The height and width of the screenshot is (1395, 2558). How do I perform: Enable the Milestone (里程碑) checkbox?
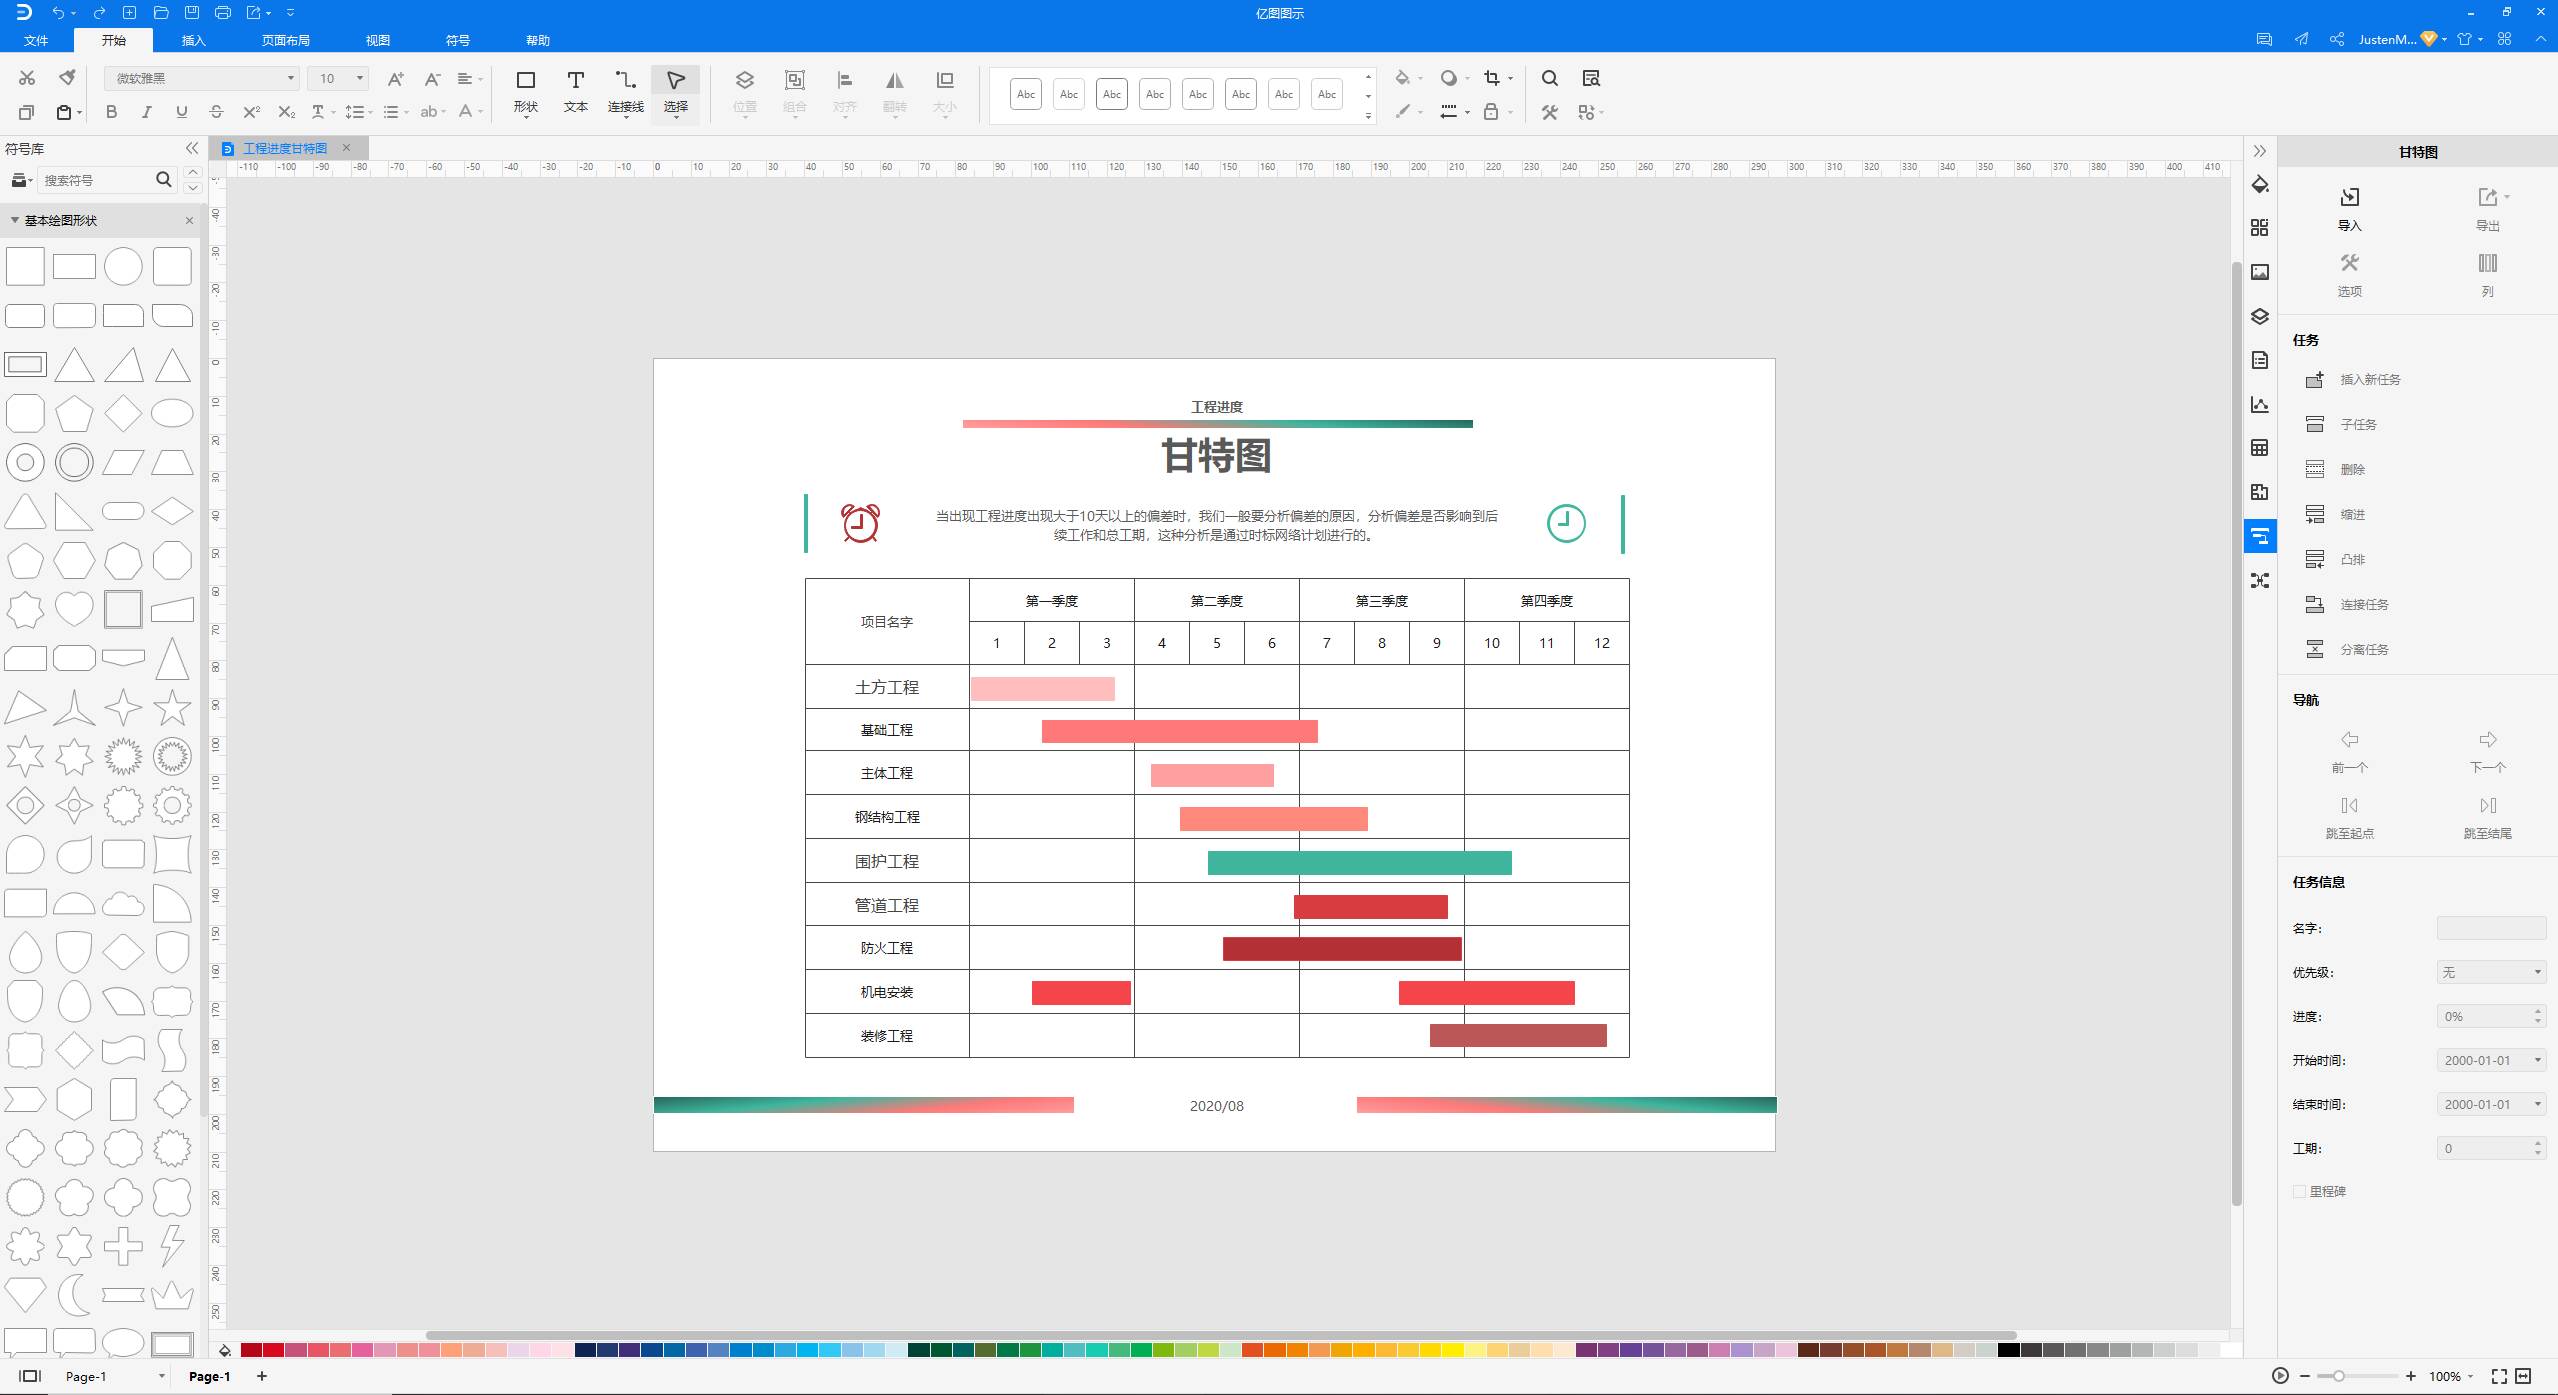click(2299, 1191)
